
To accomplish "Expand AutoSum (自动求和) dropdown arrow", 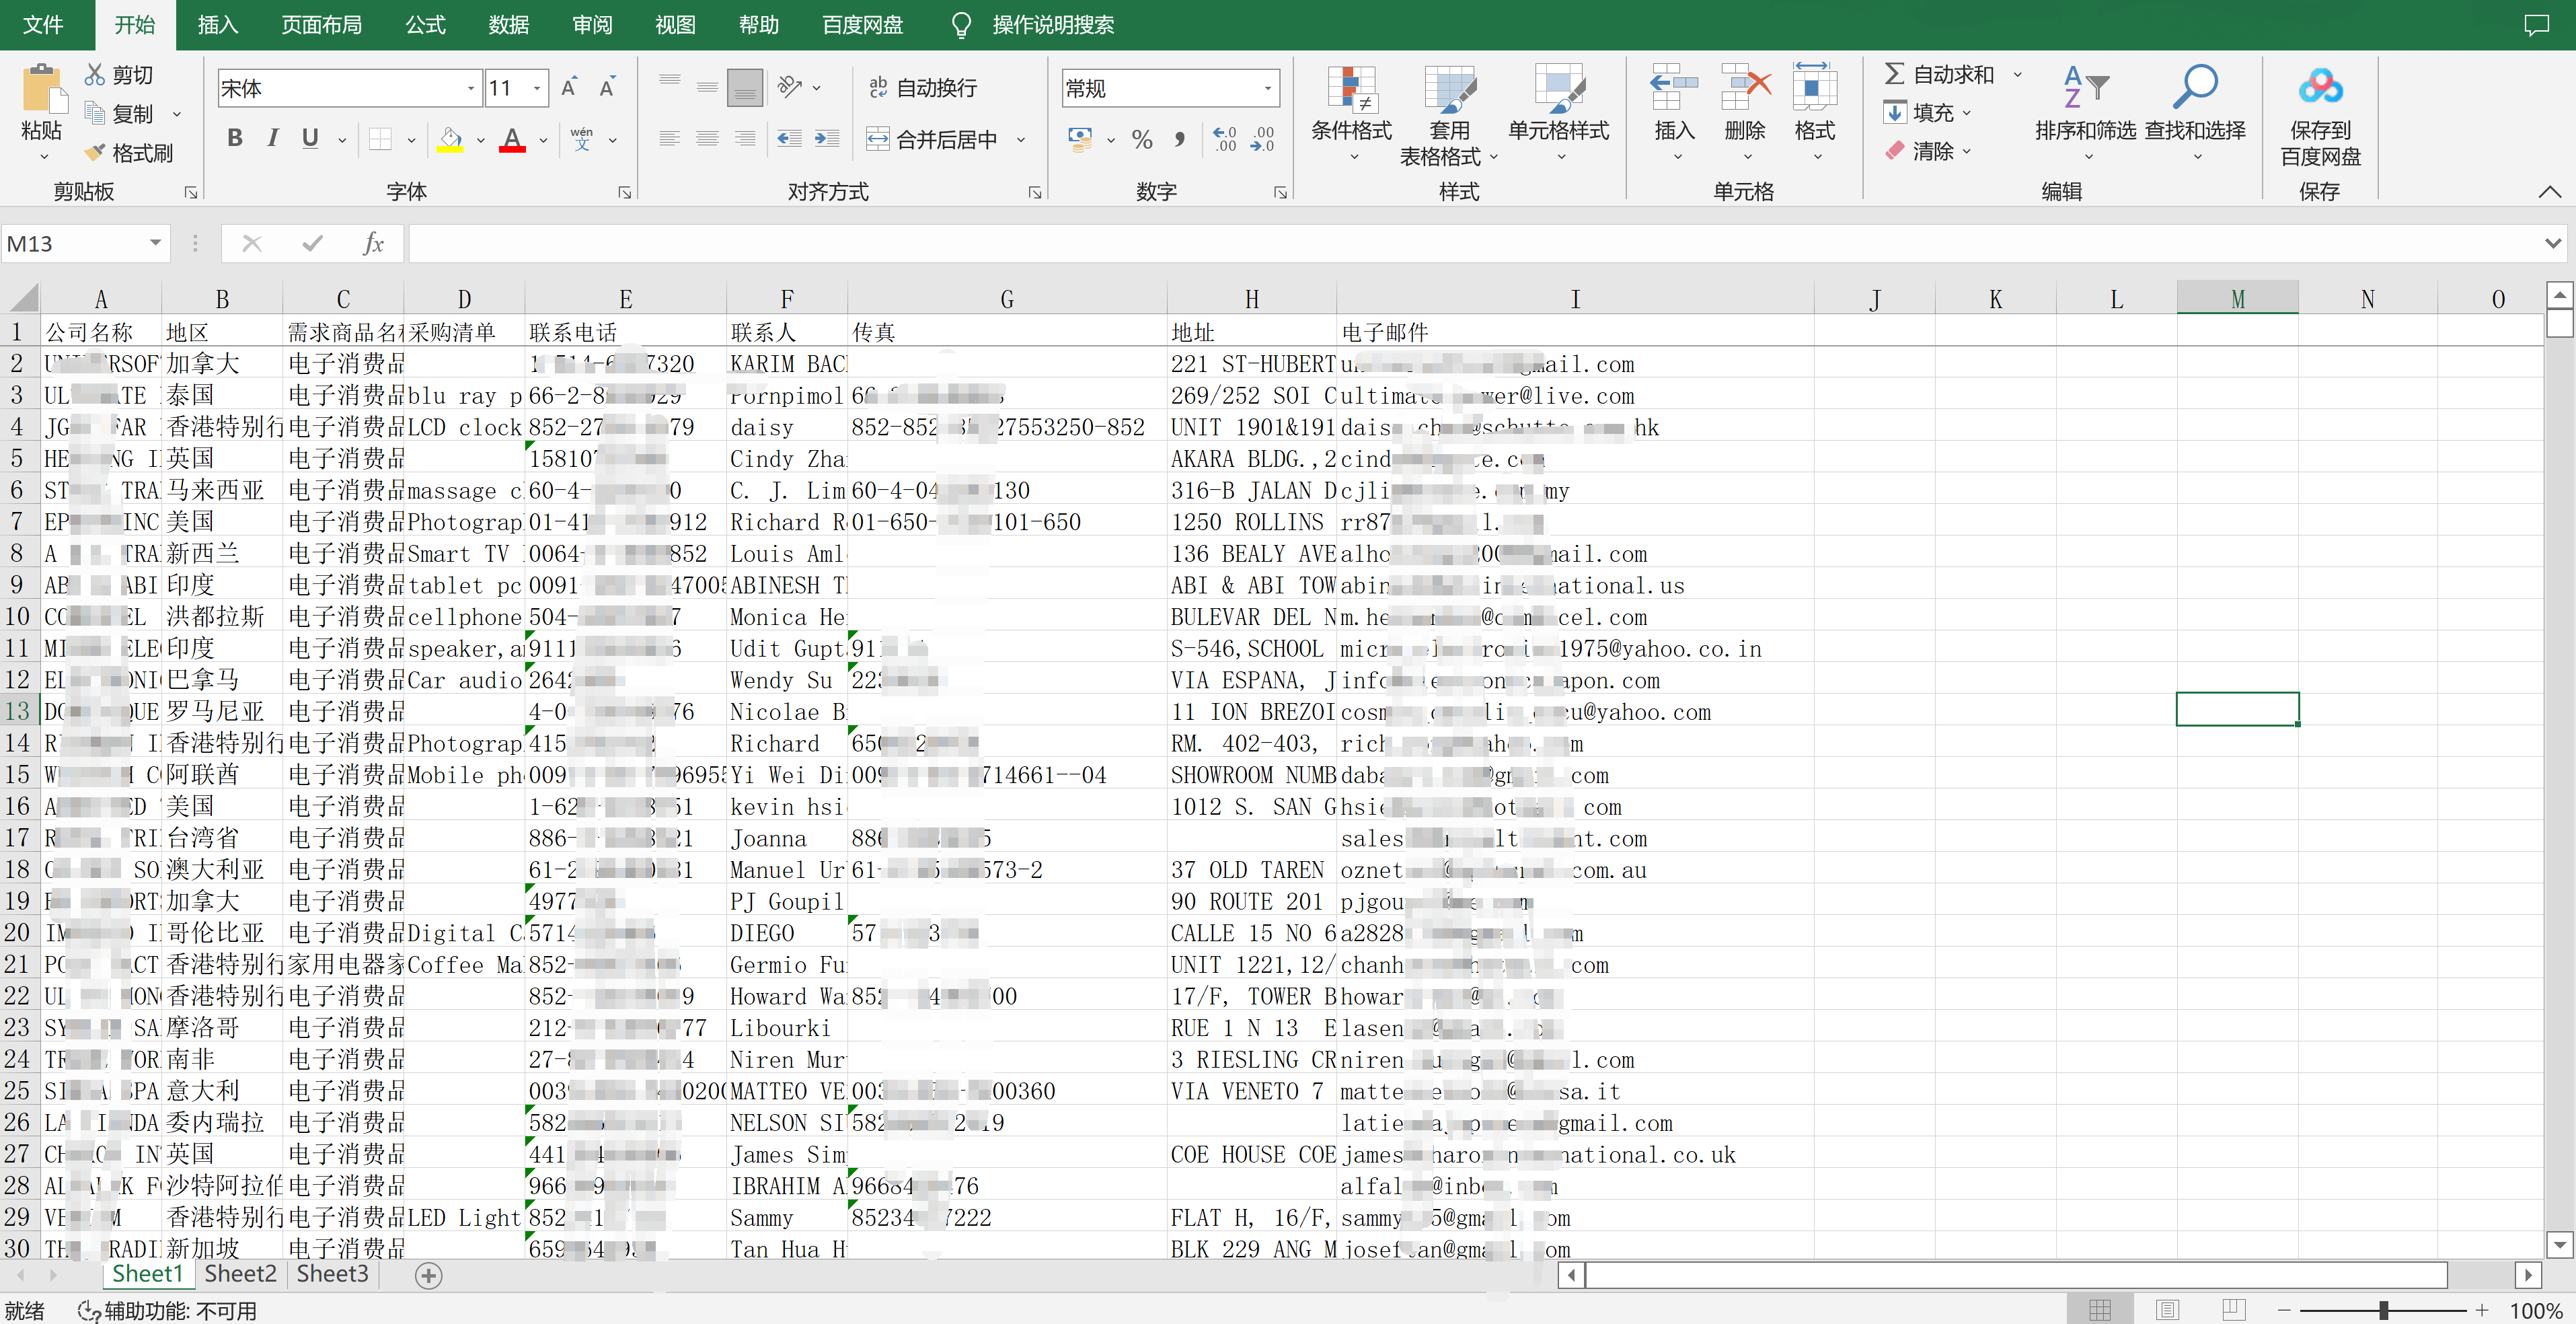I will [x=2018, y=75].
